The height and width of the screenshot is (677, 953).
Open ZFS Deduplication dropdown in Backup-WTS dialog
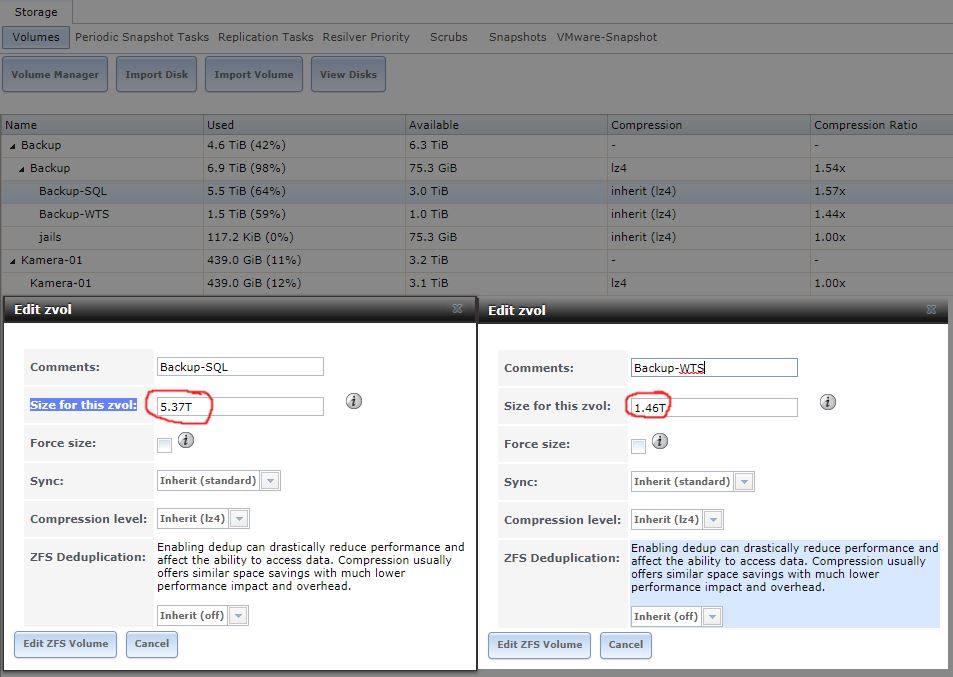pyautogui.click(x=712, y=617)
